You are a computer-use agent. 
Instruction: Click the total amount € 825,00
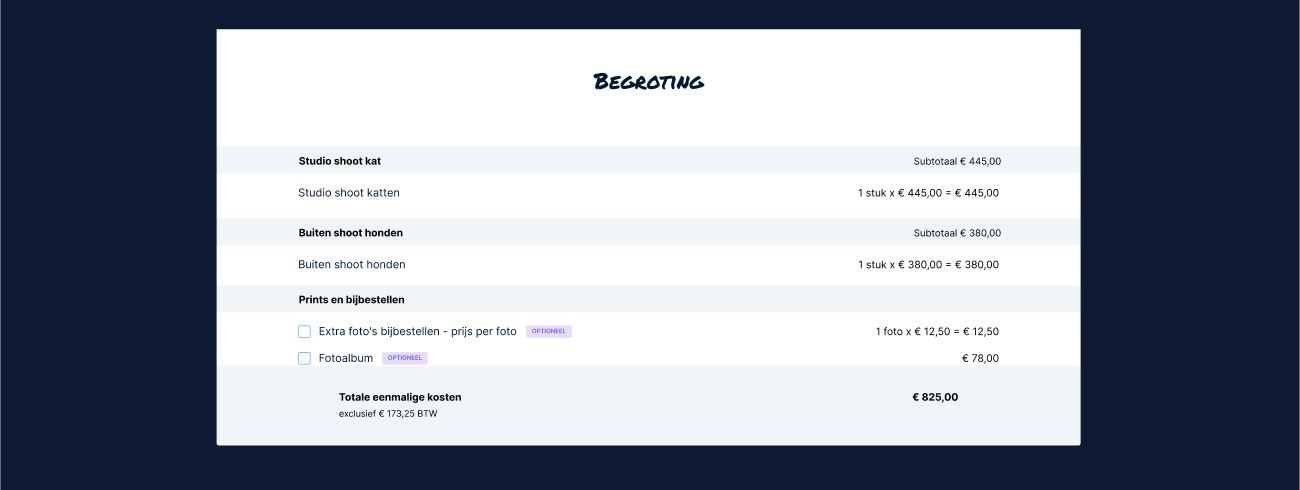[x=935, y=397]
